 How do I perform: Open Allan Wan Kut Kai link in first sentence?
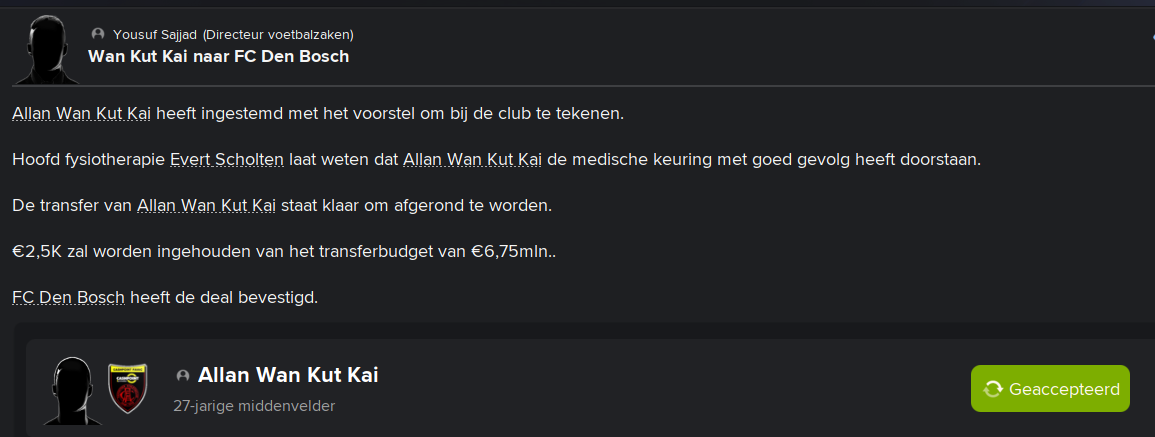(x=82, y=114)
